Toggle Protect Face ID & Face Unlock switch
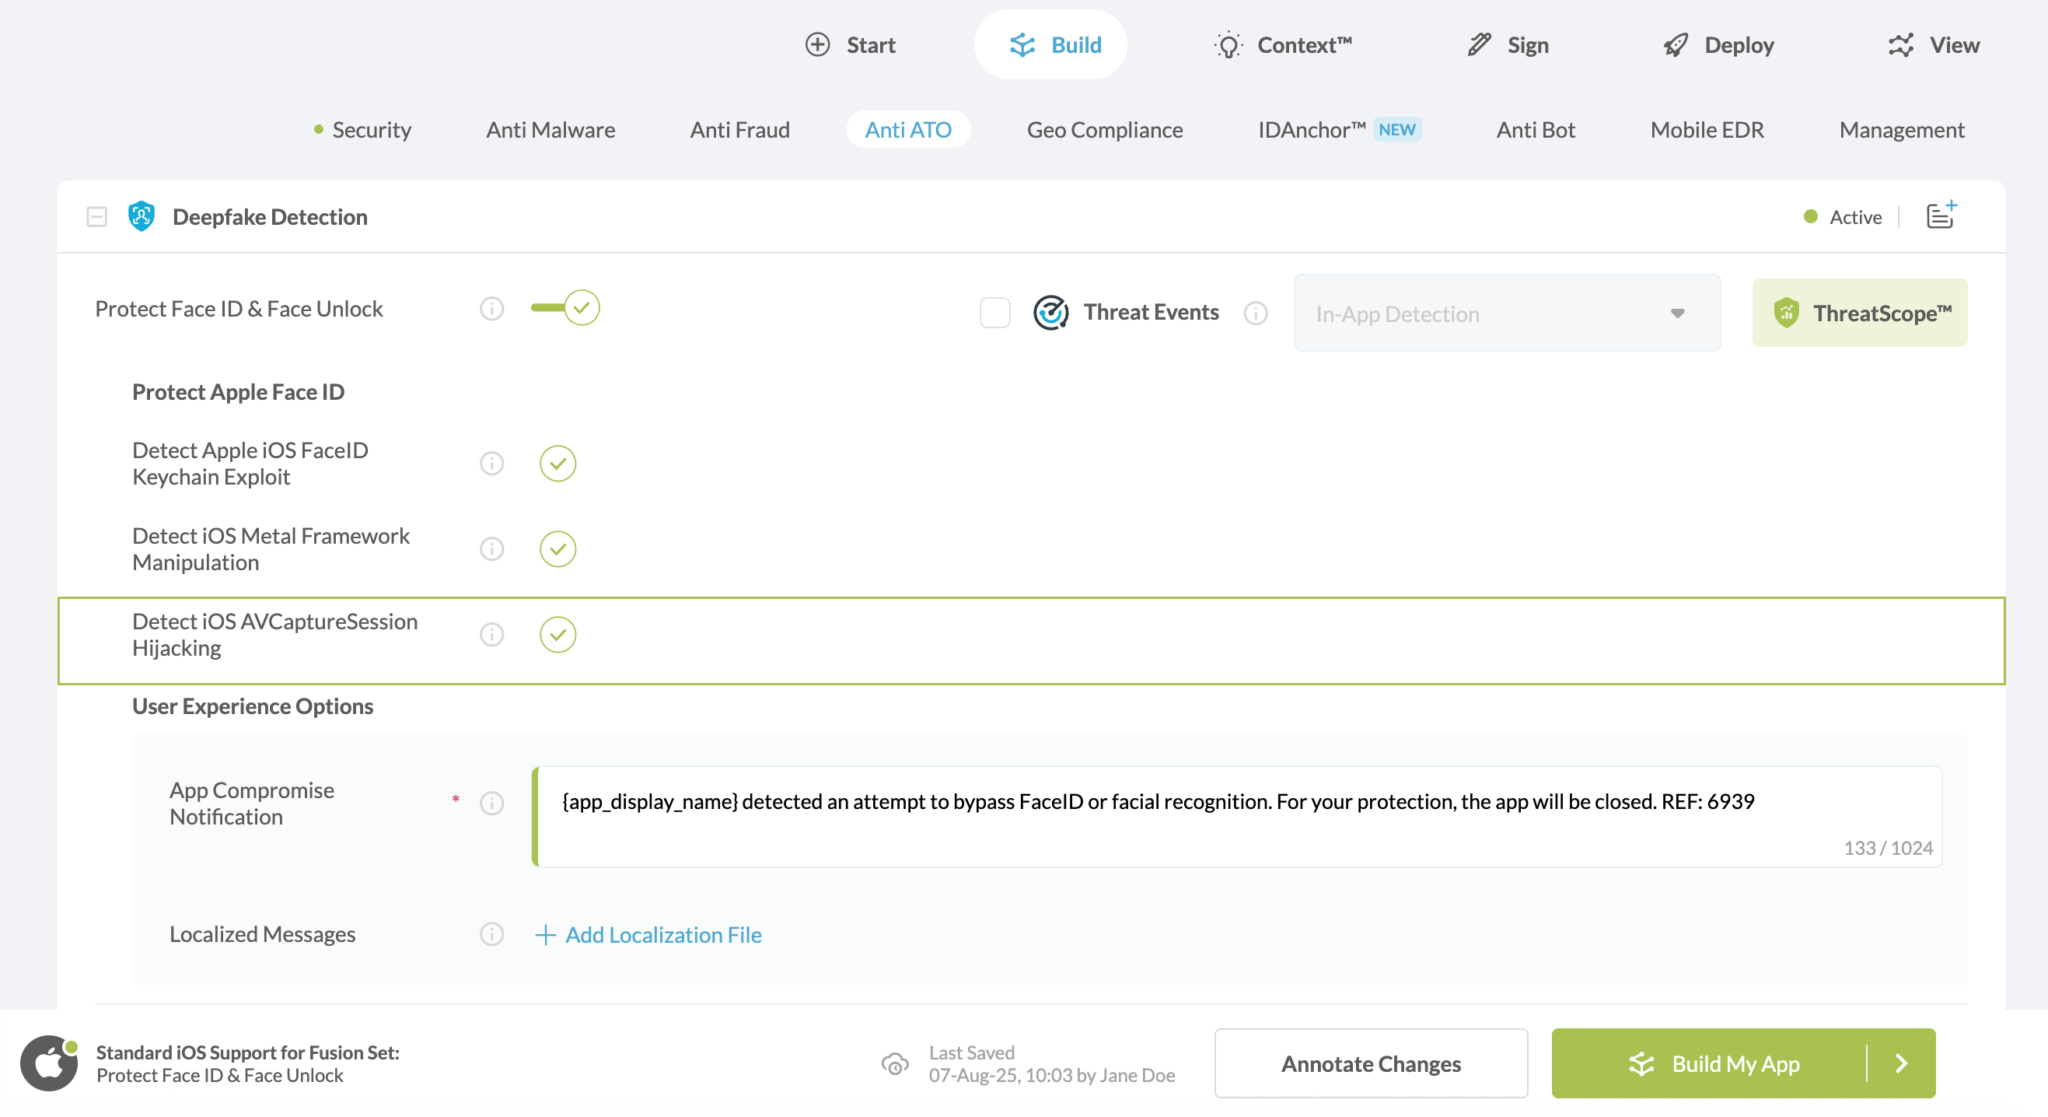2048x1117 pixels. [566, 308]
